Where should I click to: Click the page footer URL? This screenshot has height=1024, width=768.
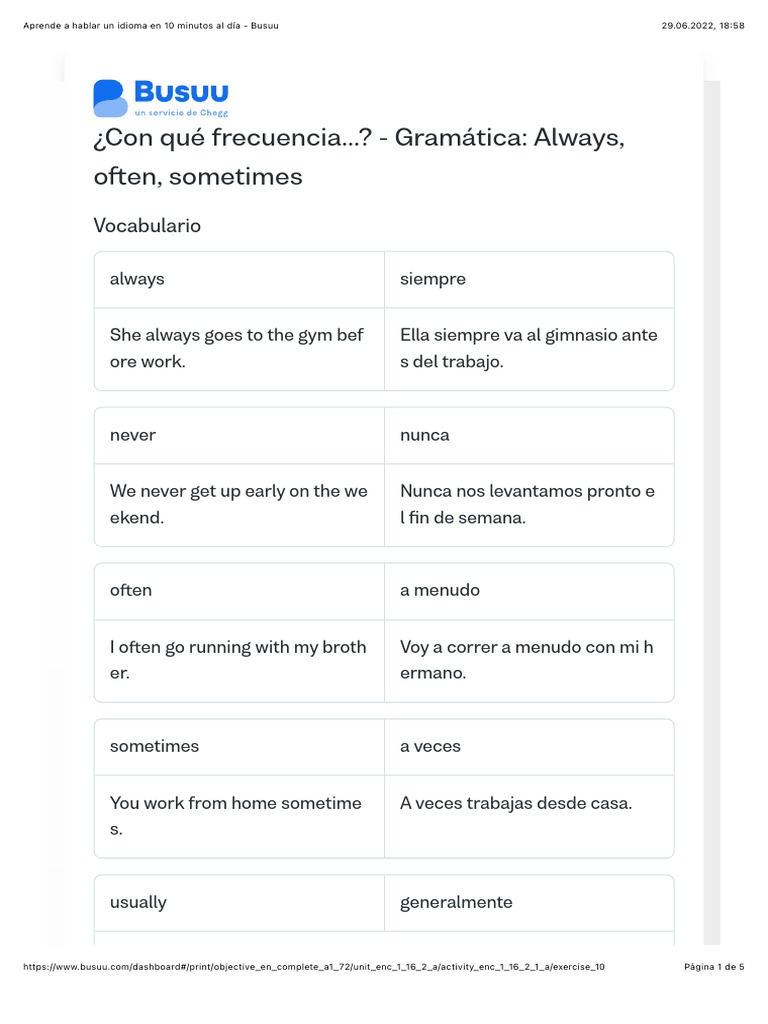click(313, 967)
